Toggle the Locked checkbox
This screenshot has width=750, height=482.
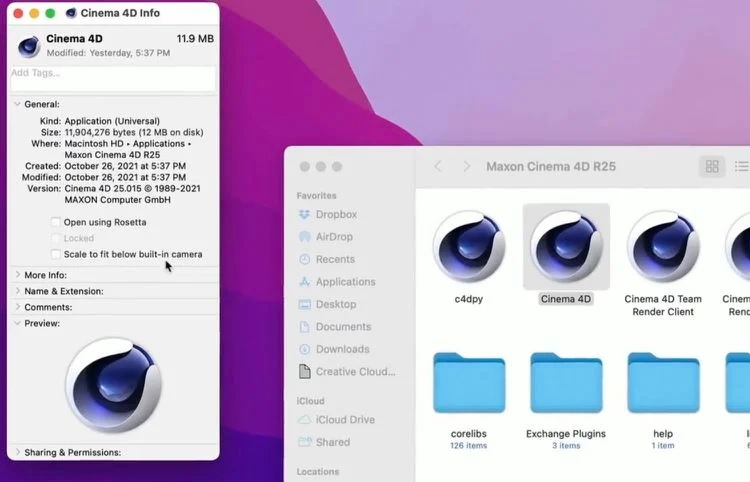[56, 238]
